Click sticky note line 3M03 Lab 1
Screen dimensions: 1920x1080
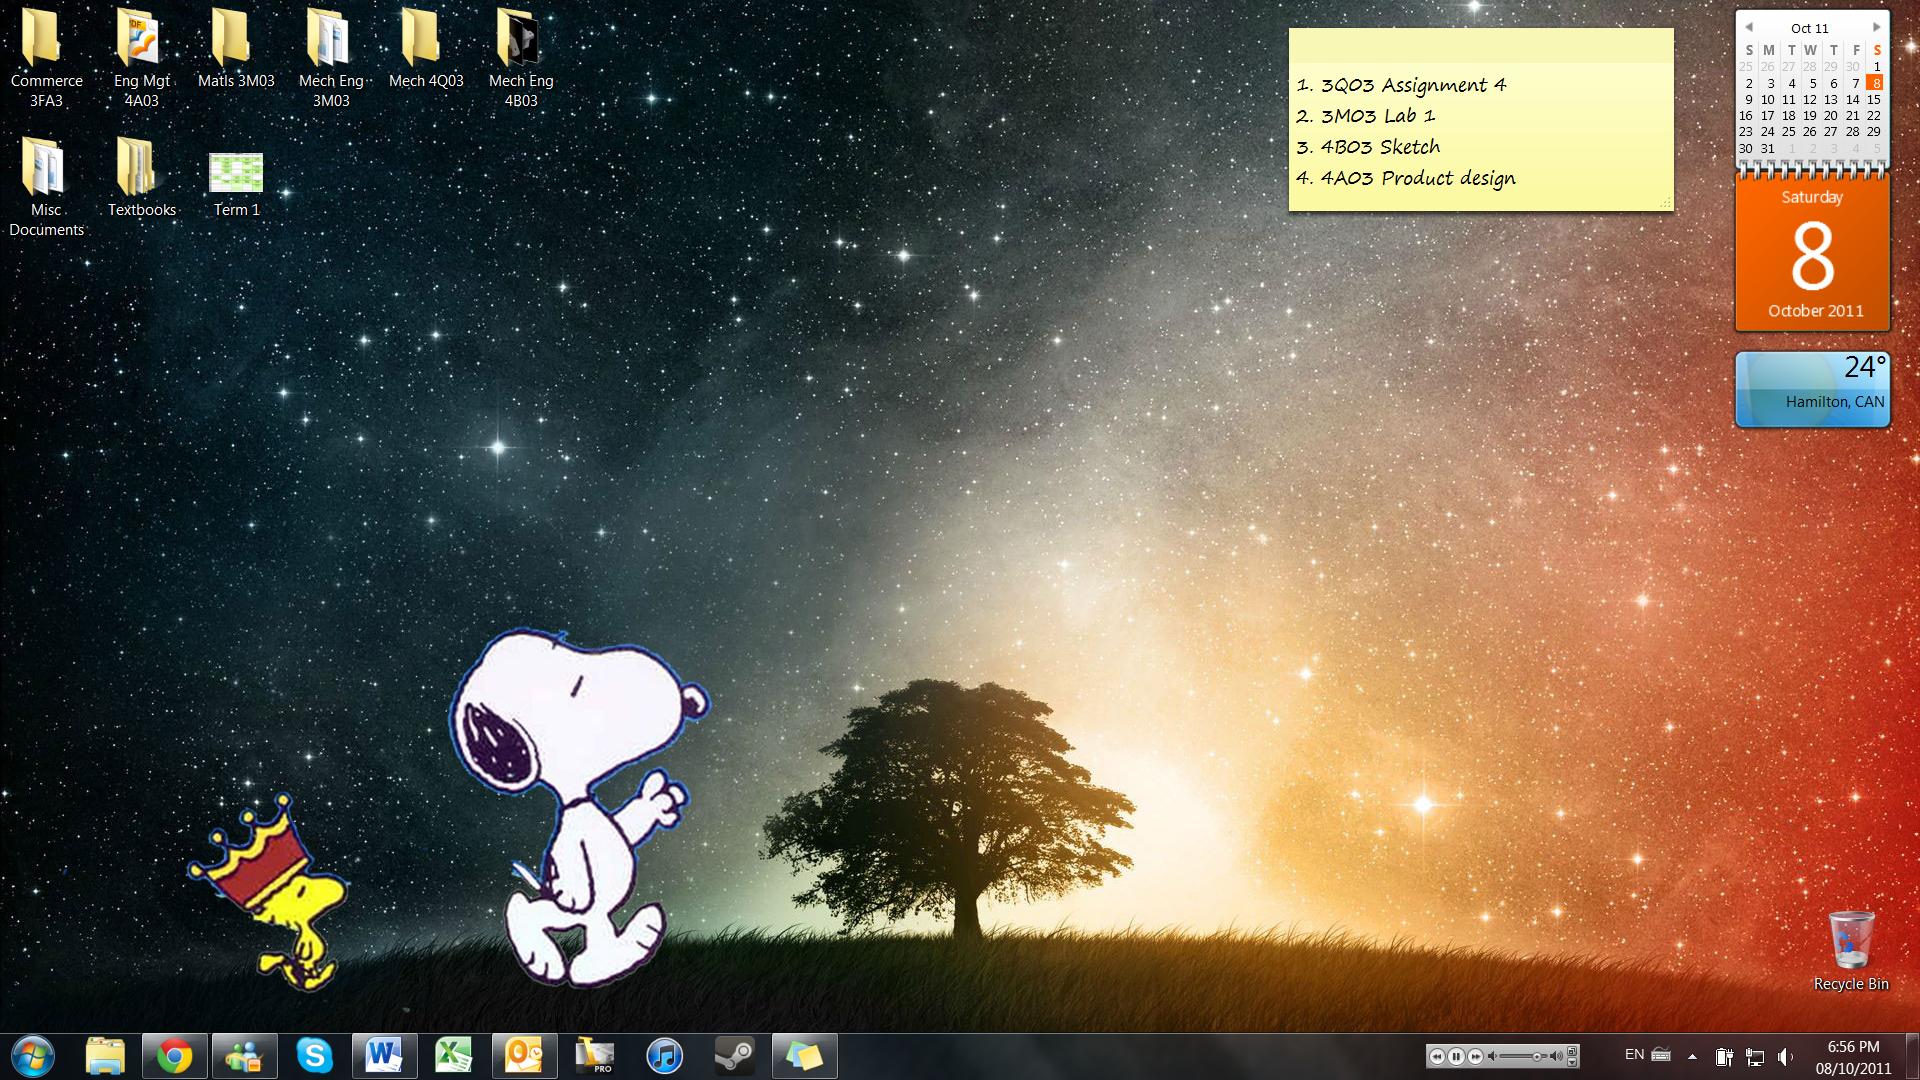tap(1365, 116)
